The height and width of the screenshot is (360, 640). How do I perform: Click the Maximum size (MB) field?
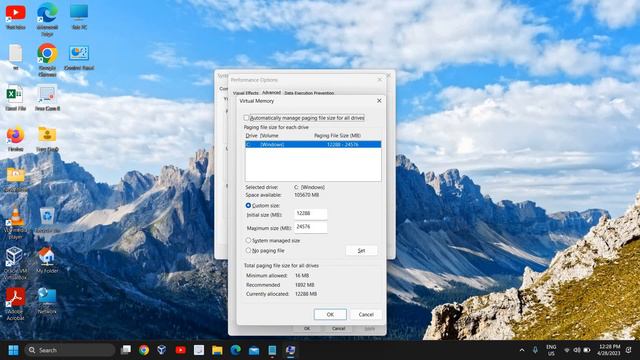tap(311, 227)
